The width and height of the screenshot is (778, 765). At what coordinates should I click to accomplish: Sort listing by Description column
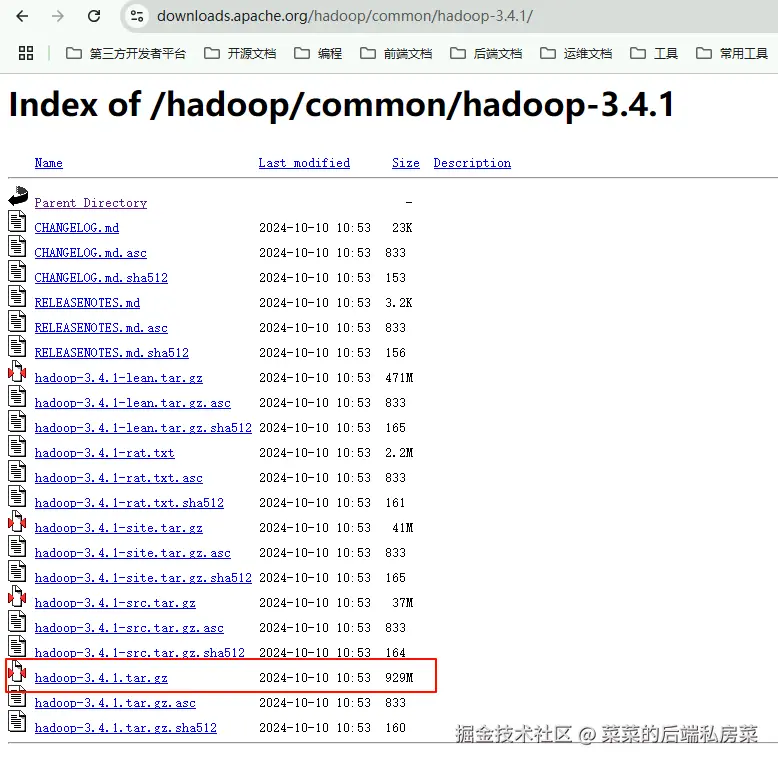click(x=472, y=163)
